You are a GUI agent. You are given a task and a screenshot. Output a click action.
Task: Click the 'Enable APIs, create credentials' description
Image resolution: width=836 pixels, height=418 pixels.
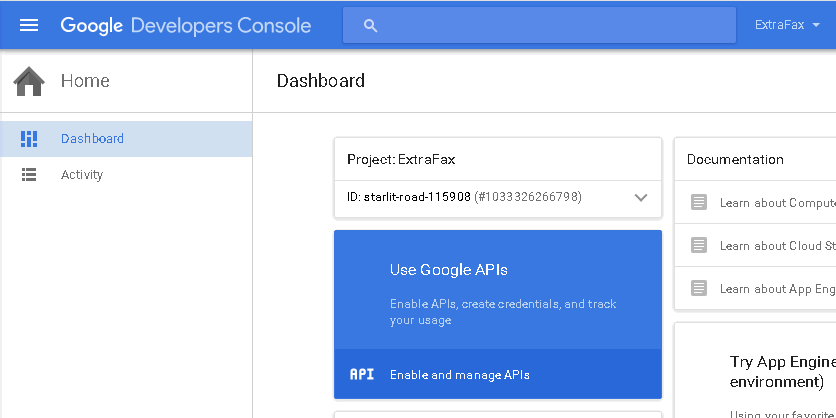(x=503, y=312)
